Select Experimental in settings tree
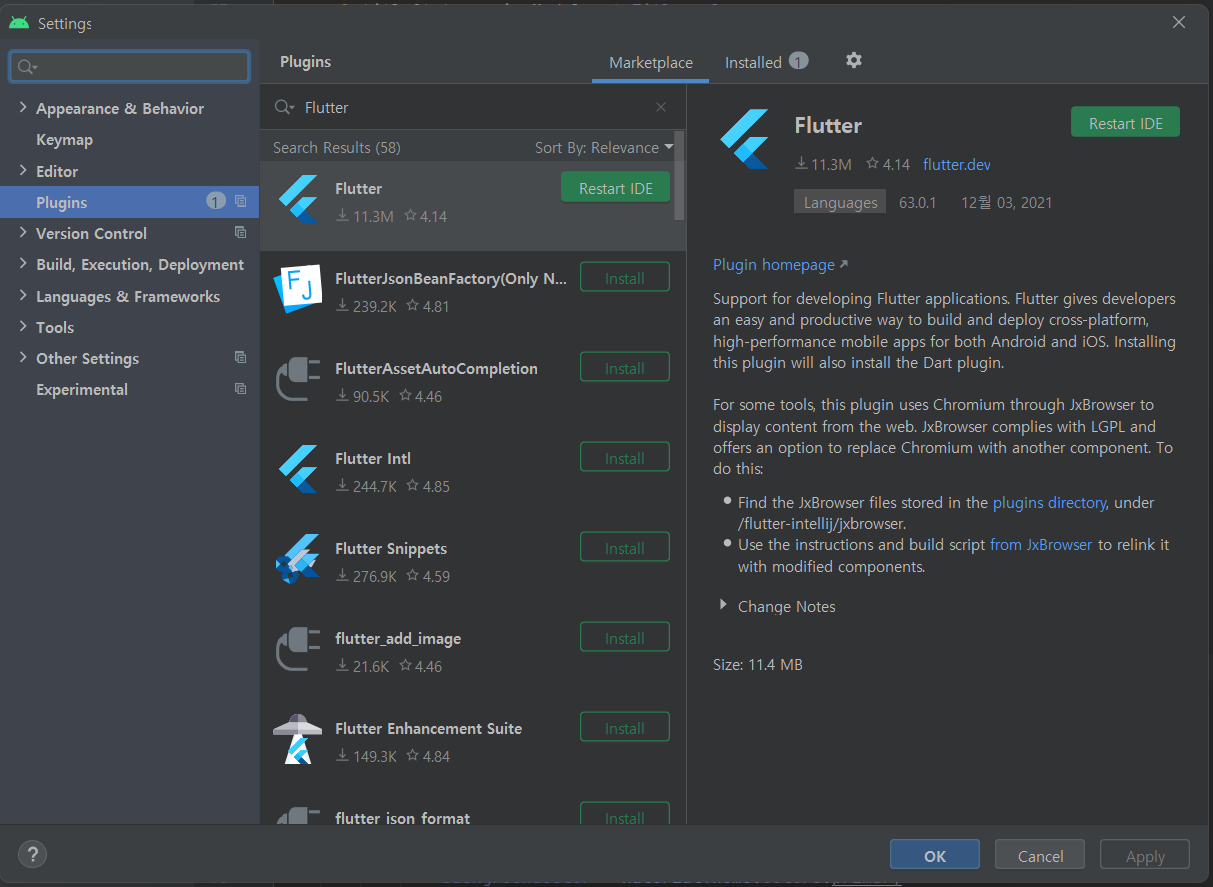 (82, 389)
